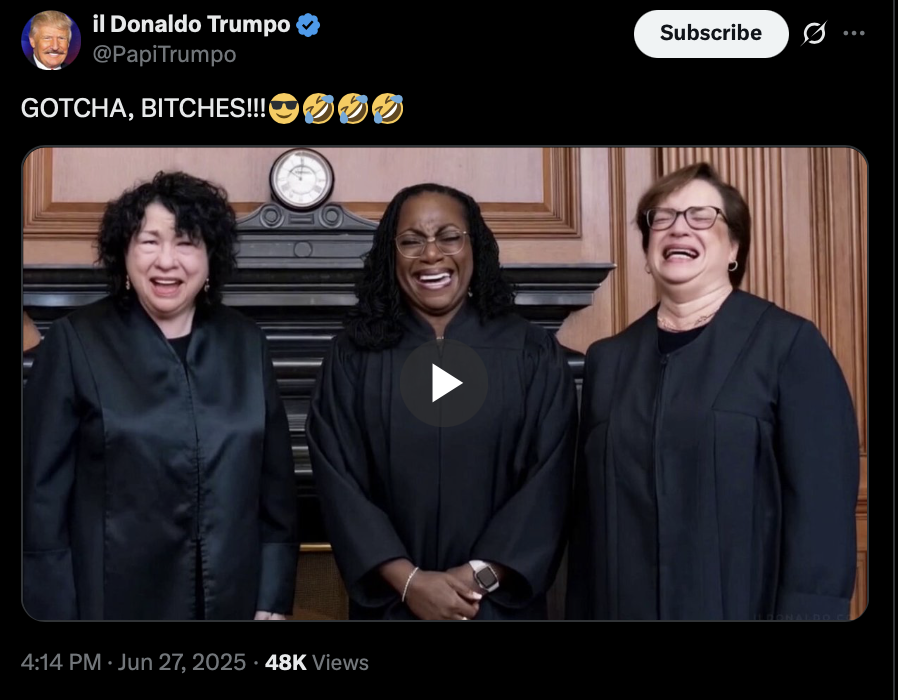This screenshot has width=898, height=700.
Task: Open the @PapiTrumpo handle link
Action: click(164, 54)
